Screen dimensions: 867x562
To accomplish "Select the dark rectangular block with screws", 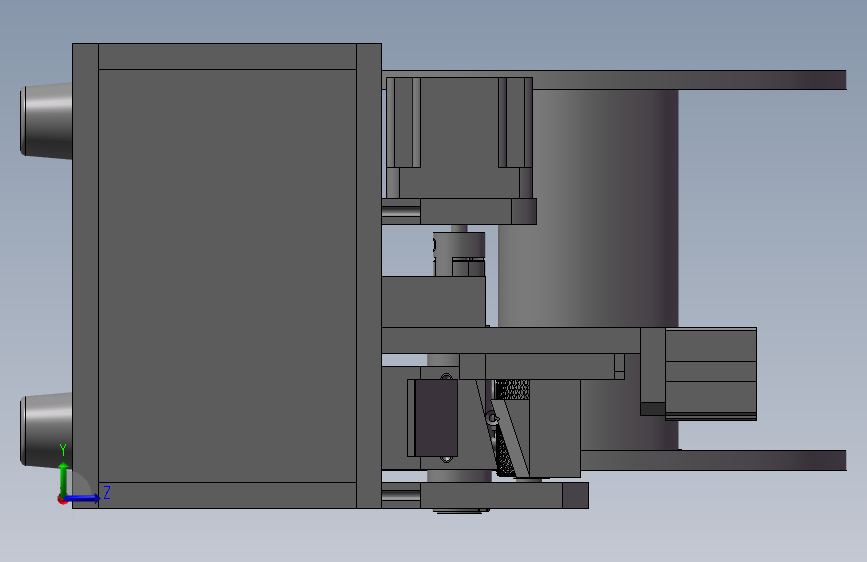I will 436,418.
